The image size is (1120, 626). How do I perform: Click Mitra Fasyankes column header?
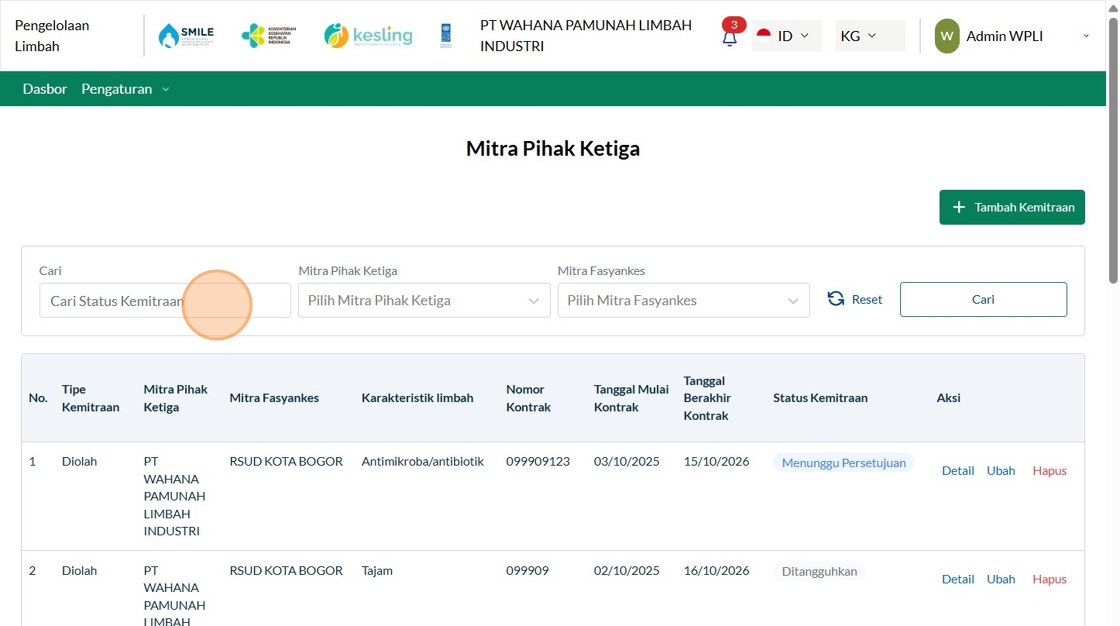(x=274, y=398)
